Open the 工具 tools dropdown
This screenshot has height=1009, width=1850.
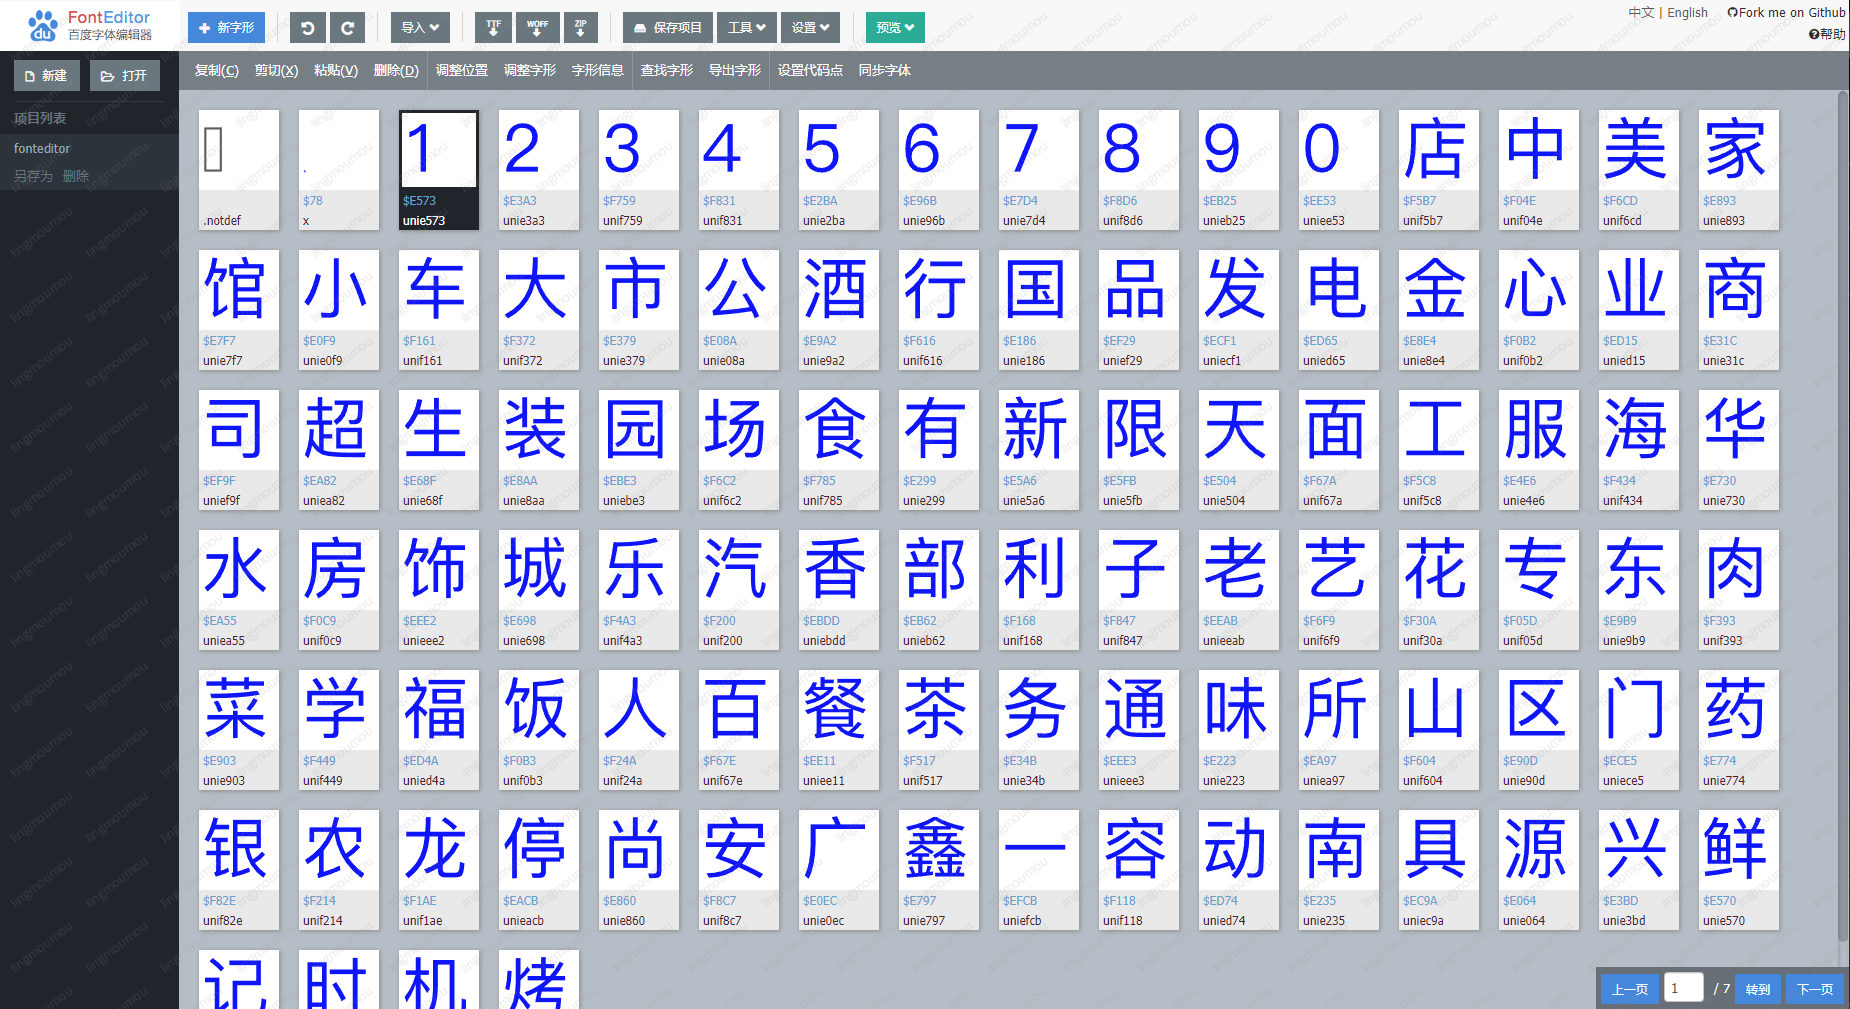tap(746, 27)
